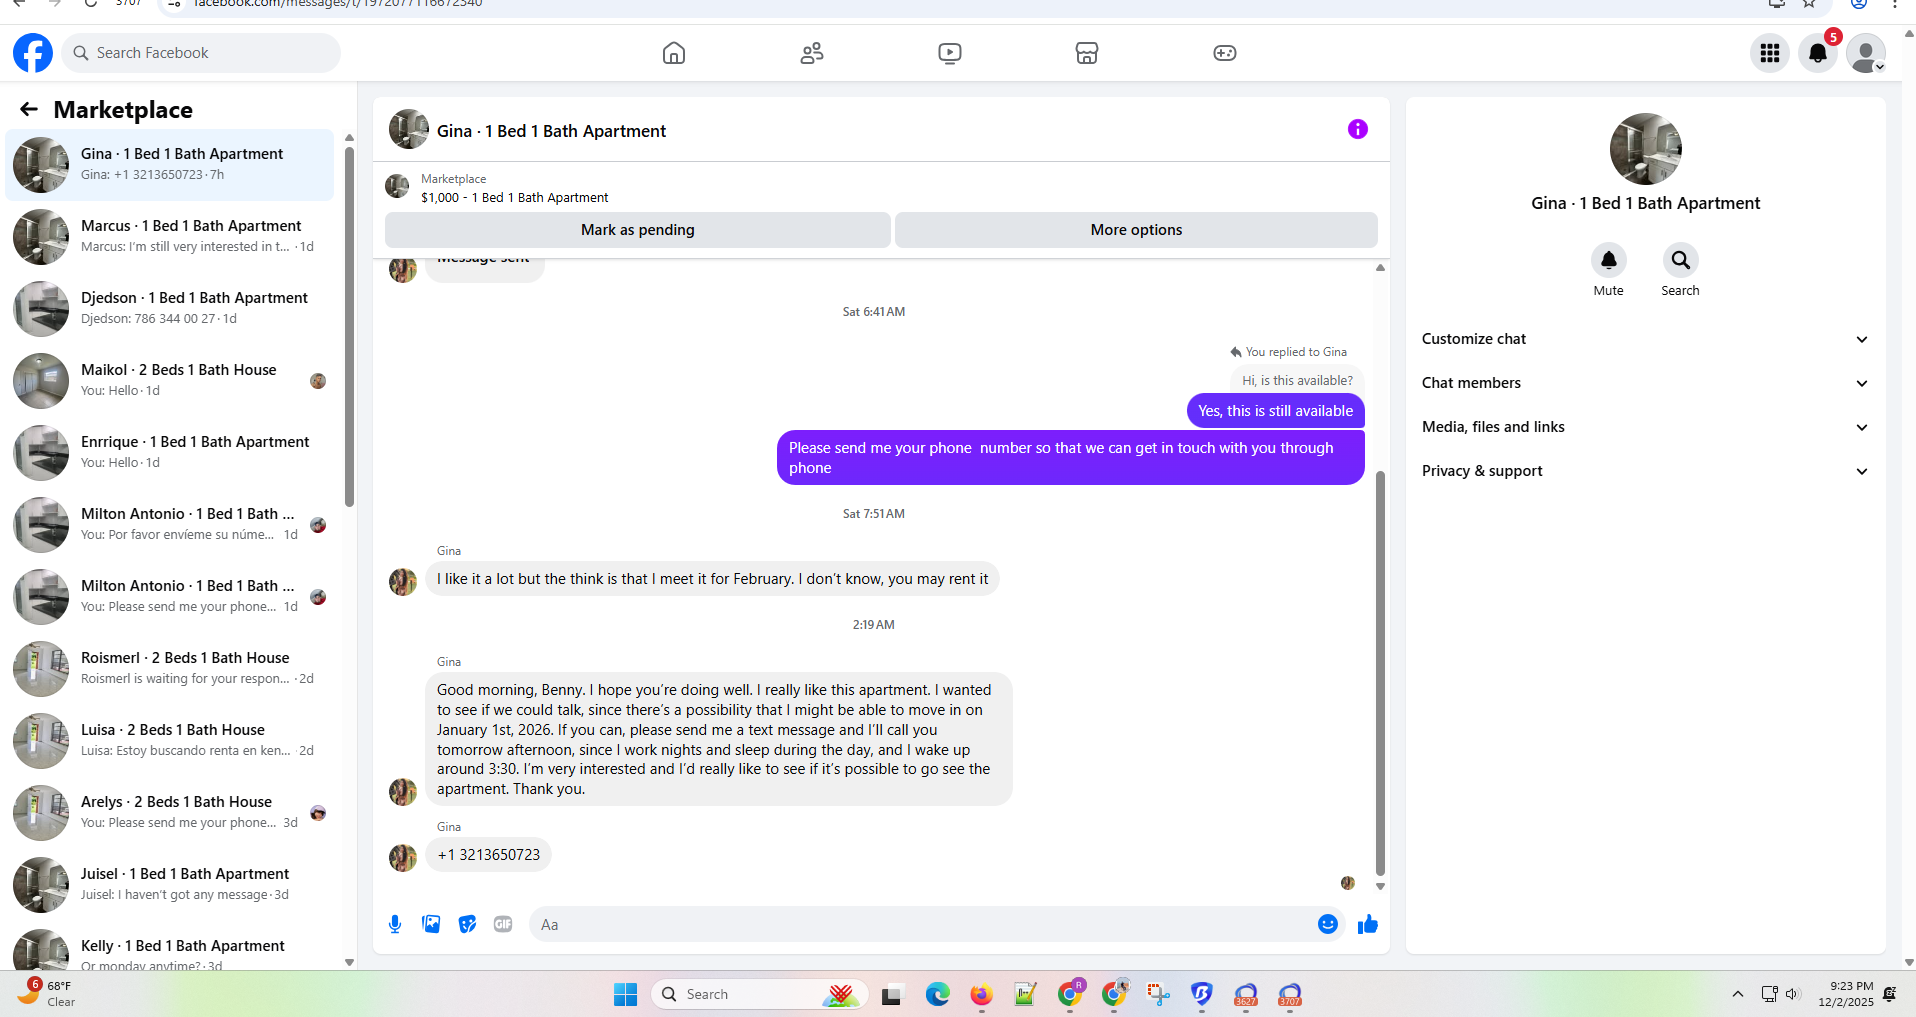Choose a sticker icon
Viewport: 1916px width, 1017px height.
click(467, 924)
